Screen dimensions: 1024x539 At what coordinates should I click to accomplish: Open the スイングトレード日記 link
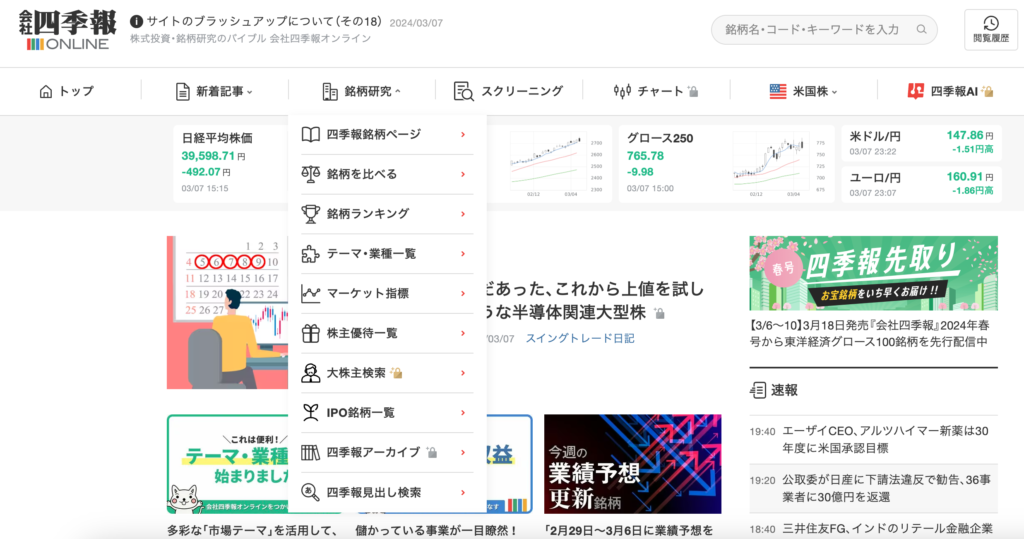click(579, 339)
